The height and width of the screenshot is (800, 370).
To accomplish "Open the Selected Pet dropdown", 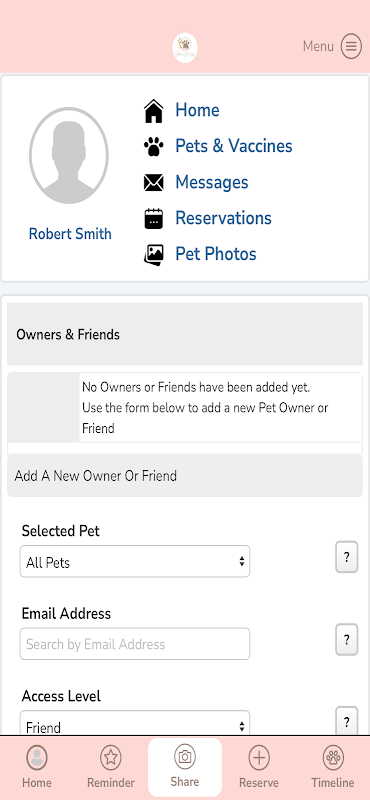I will pos(135,562).
